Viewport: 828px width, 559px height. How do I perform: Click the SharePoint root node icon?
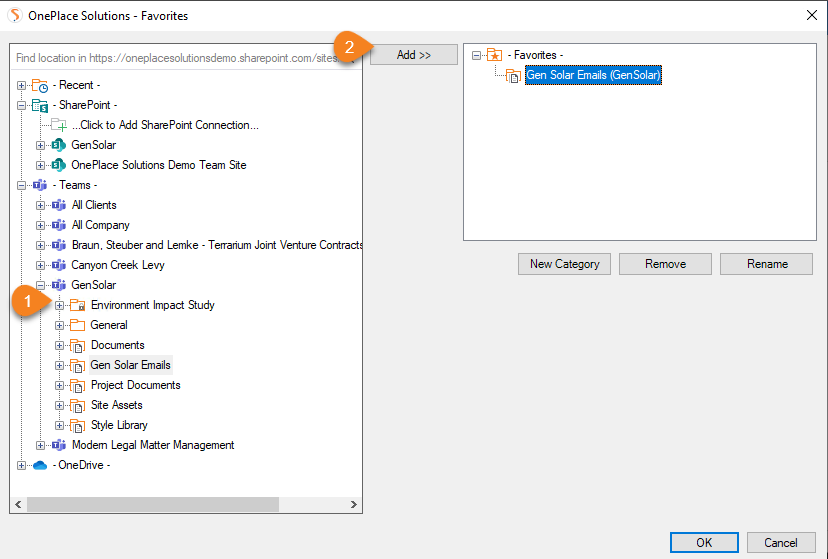(x=40, y=106)
